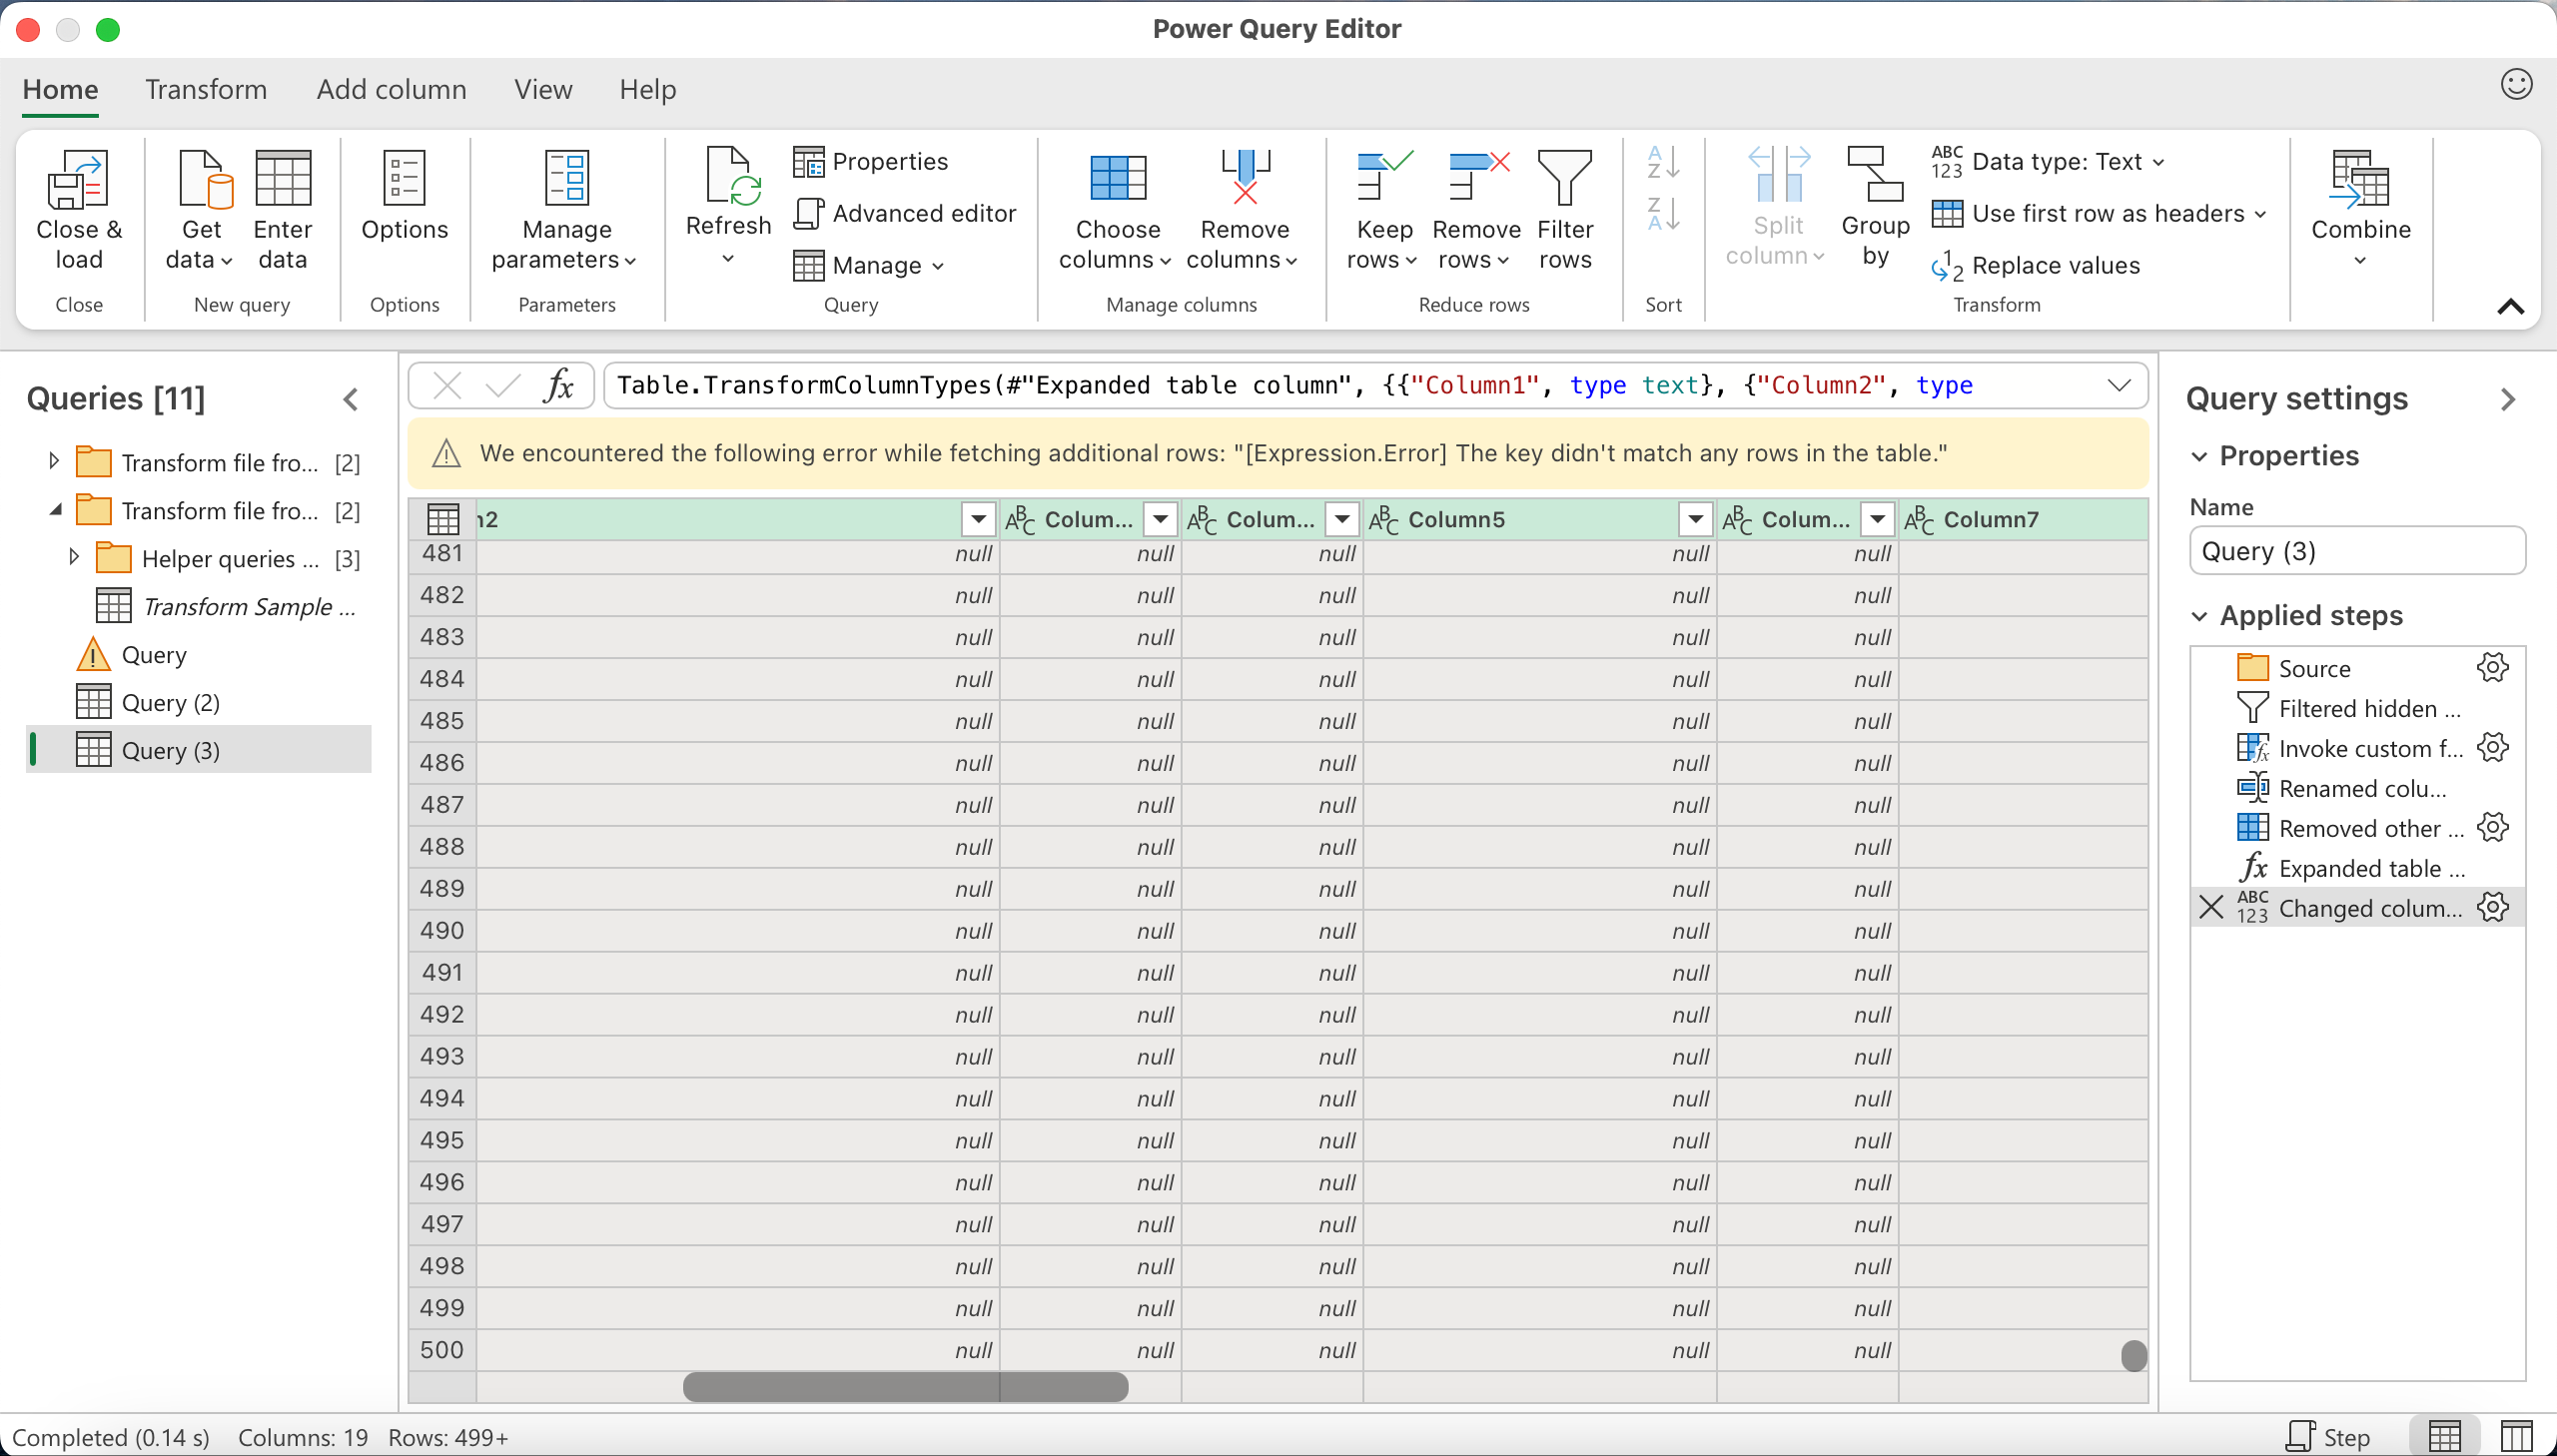The height and width of the screenshot is (1456, 2557).
Task: Click the Group by icon
Action: (x=1874, y=175)
